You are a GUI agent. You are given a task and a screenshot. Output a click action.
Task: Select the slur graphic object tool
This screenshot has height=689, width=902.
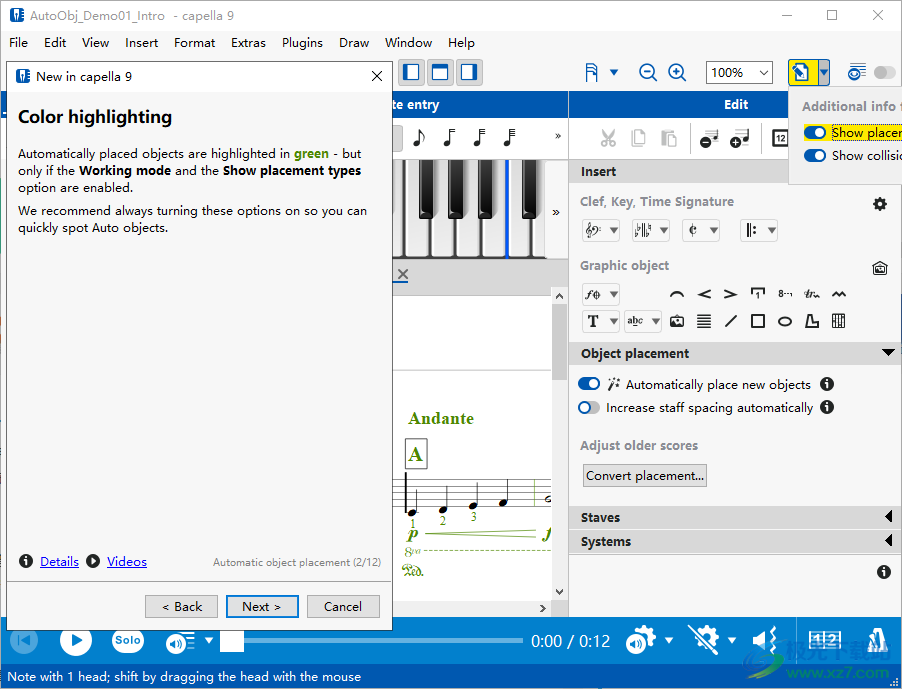pyautogui.click(x=677, y=294)
